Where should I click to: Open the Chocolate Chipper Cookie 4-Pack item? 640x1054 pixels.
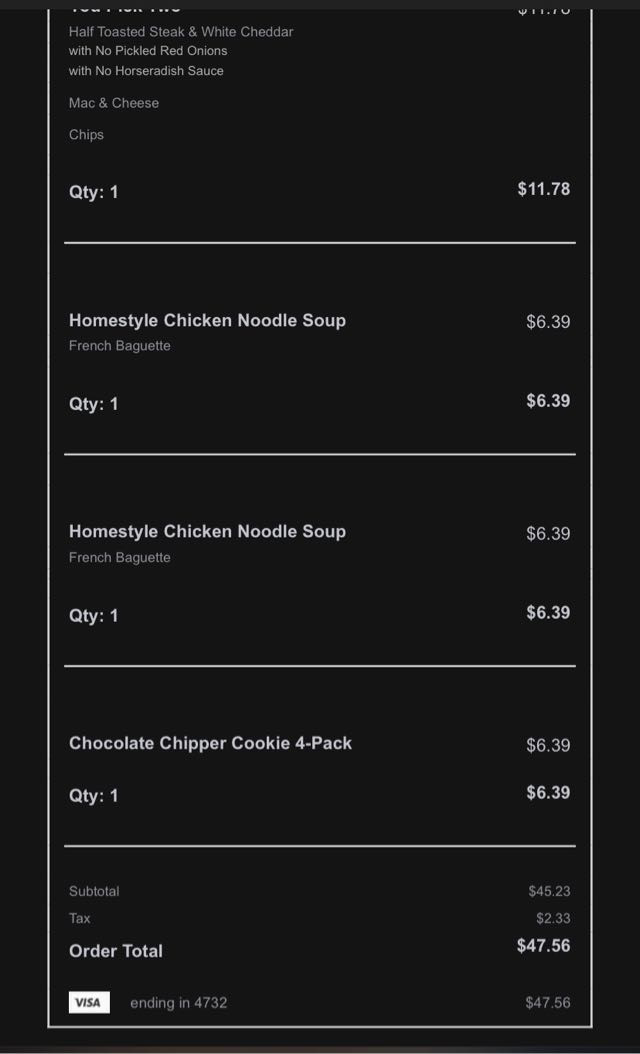210,743
